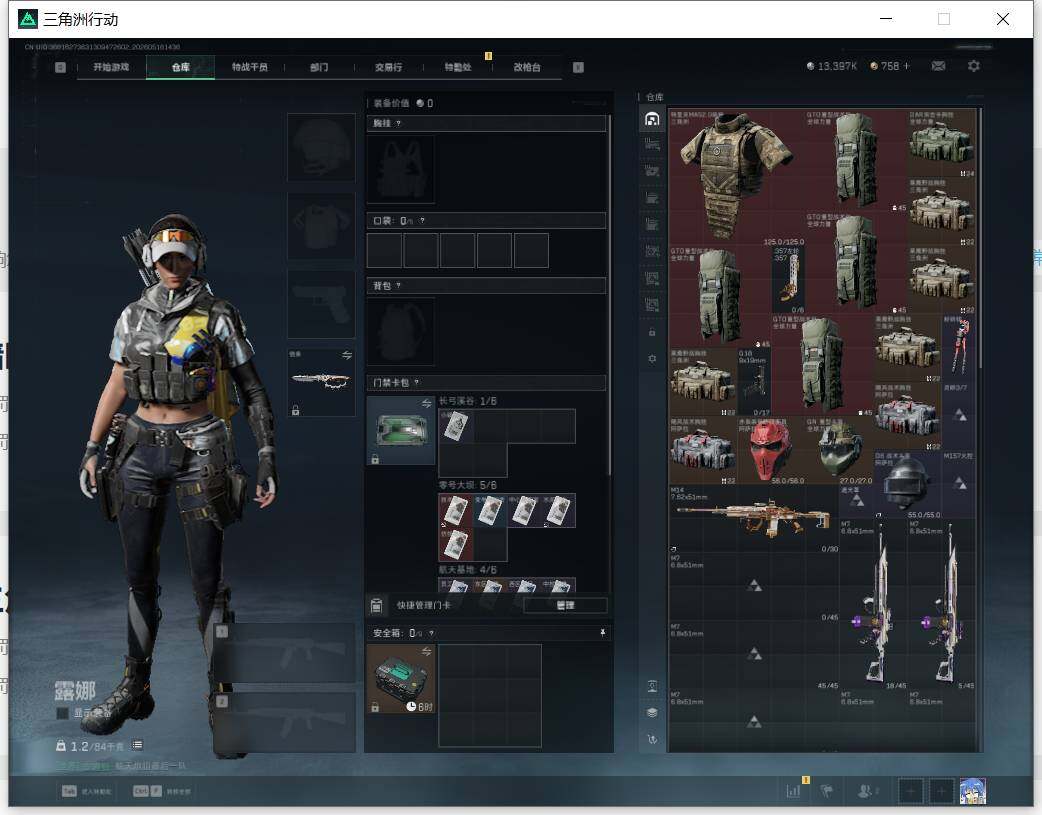This screenshot has height=815, width=1042.
Task: Select the empty chest rig slot
Action: 401,170
